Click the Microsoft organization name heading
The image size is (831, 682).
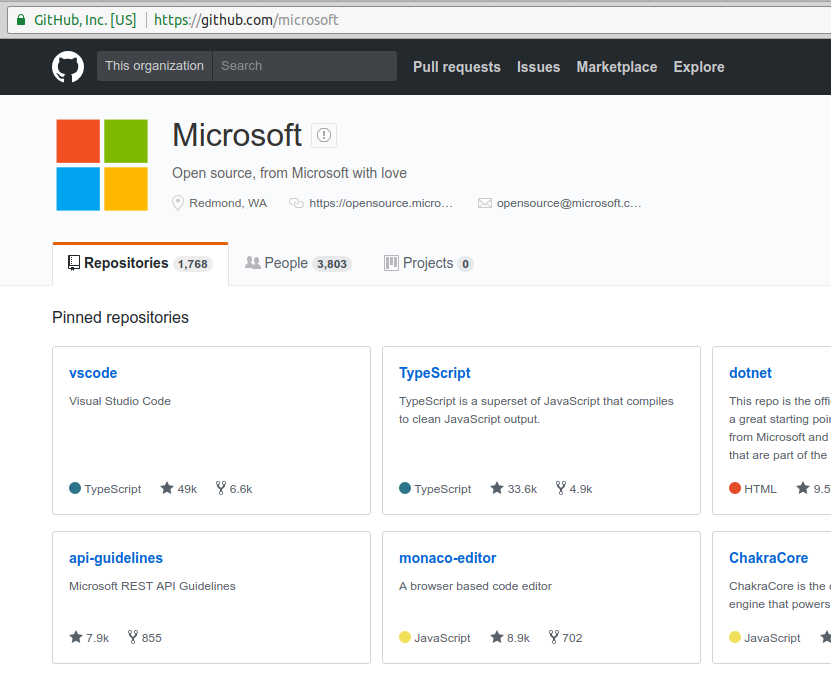(237, 135)
